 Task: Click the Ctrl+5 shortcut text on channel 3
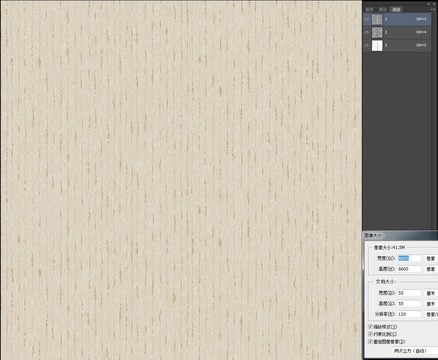[421, 45]
